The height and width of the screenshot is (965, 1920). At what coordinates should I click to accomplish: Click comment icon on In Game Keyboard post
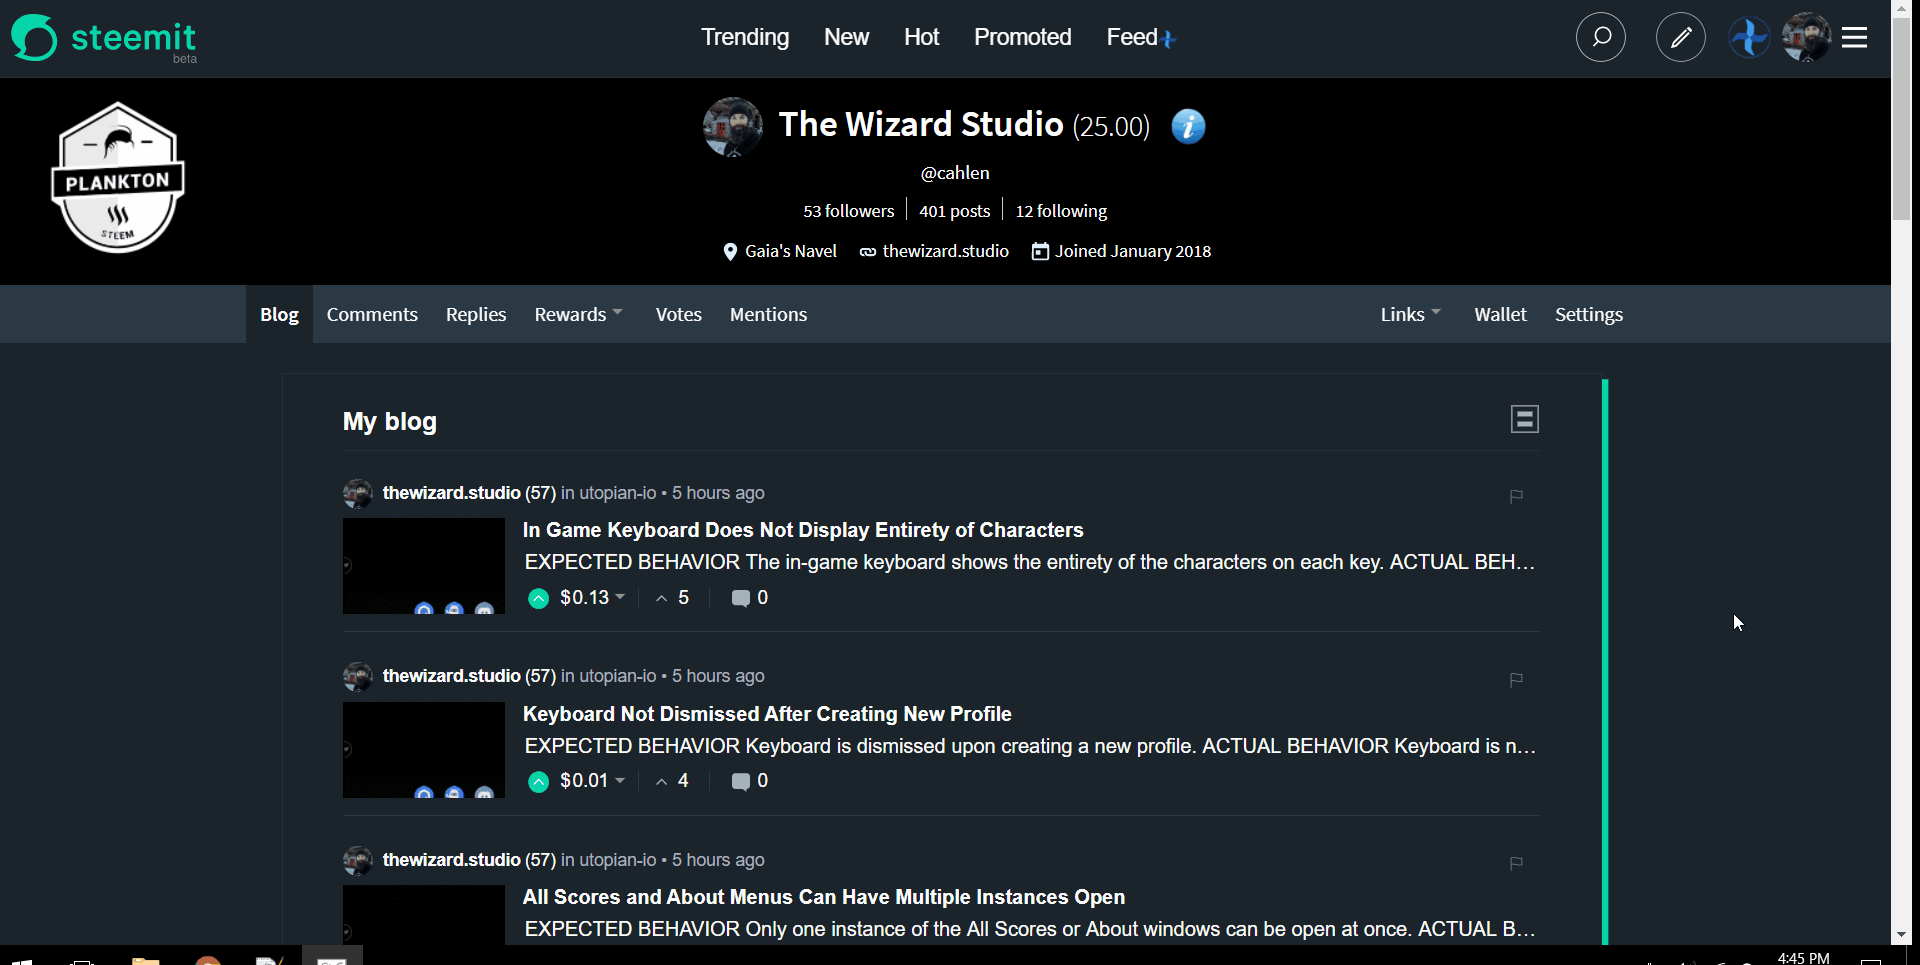coord(740,598)
